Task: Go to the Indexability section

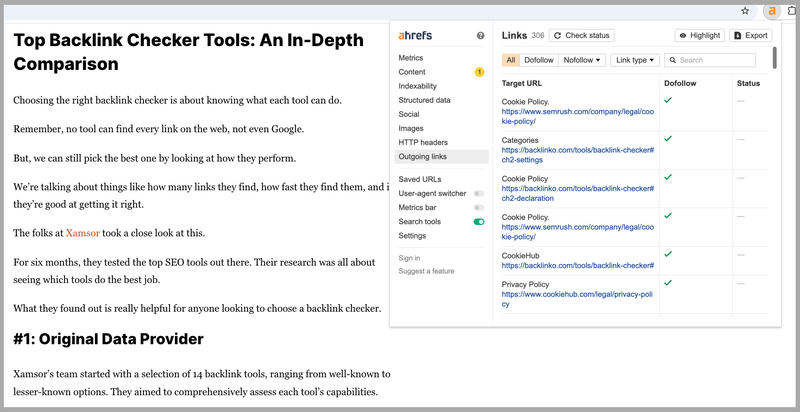Action: click(417, 86)
